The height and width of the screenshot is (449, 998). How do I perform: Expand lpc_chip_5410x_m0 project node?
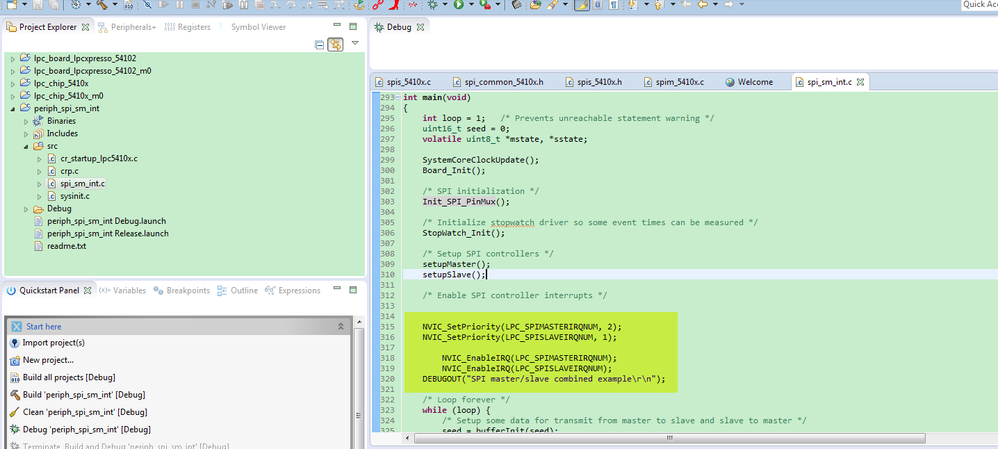[12, 96]
